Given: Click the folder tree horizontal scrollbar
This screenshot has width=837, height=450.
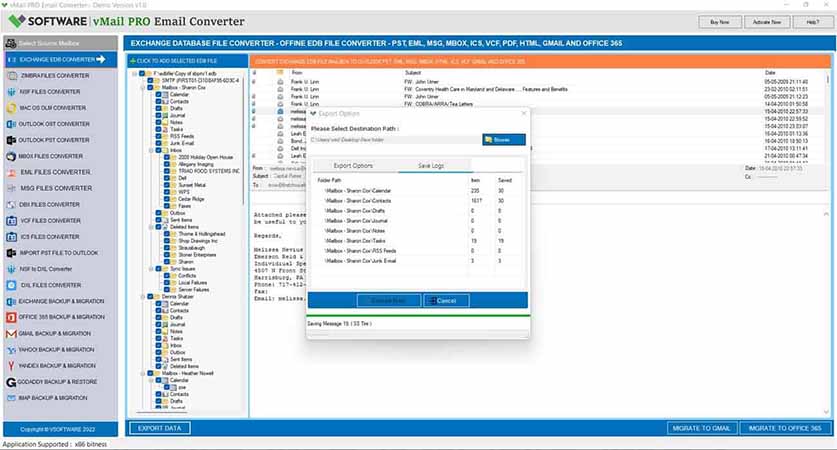Looking at the screenshot, I should pos(161,412).
